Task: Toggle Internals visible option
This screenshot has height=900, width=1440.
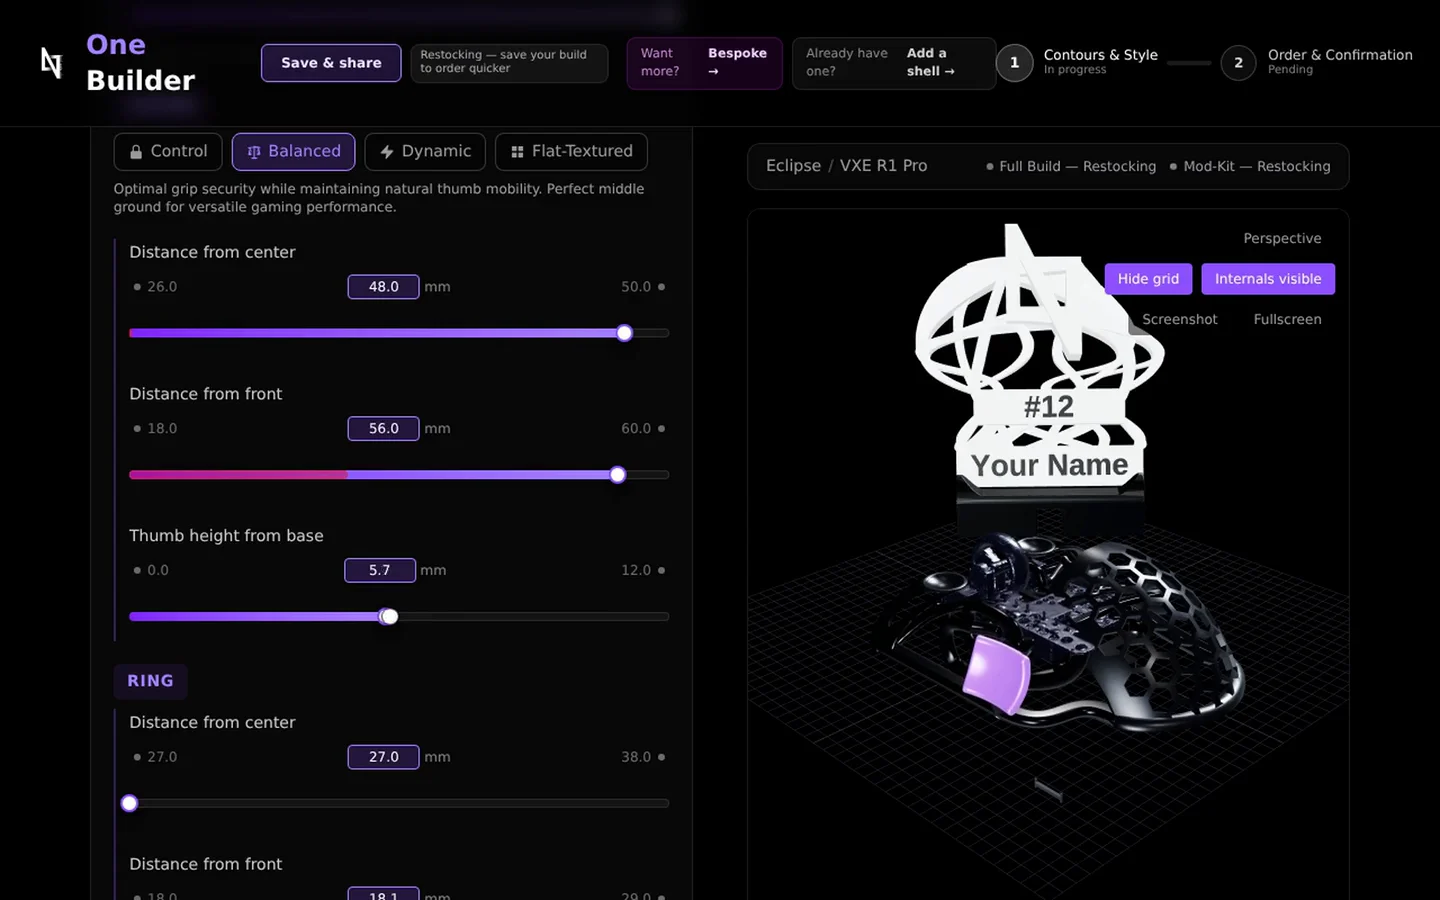Action: tap(1268, 279)
